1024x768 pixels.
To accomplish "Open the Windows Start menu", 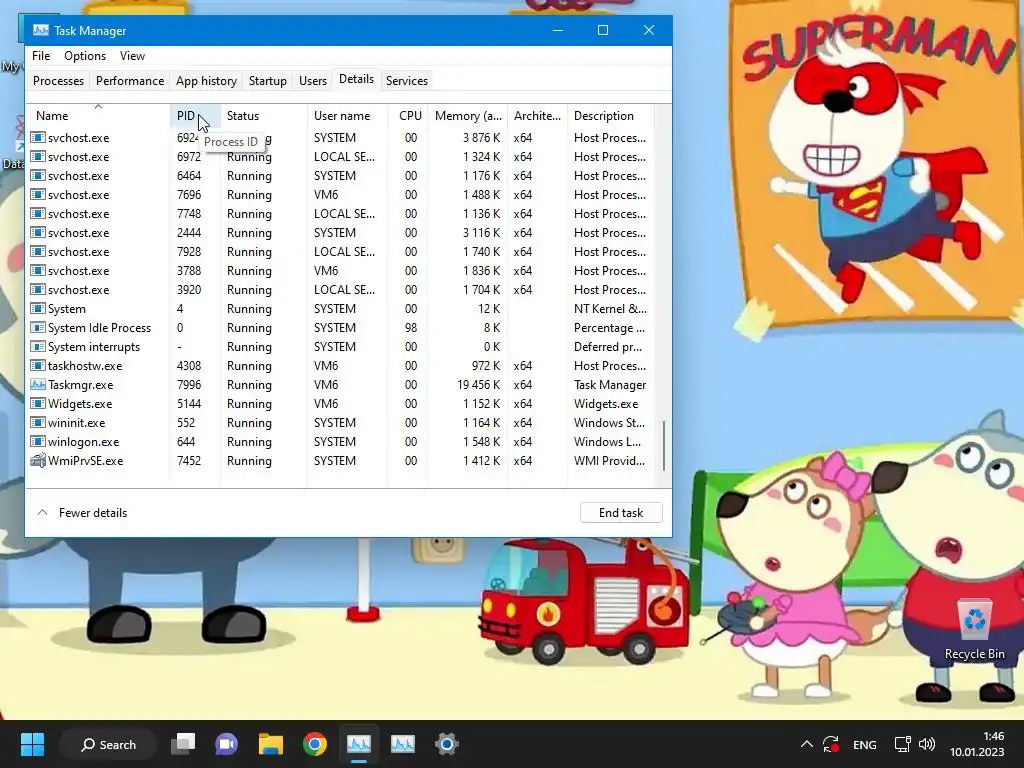I will [x=32, y=744].
